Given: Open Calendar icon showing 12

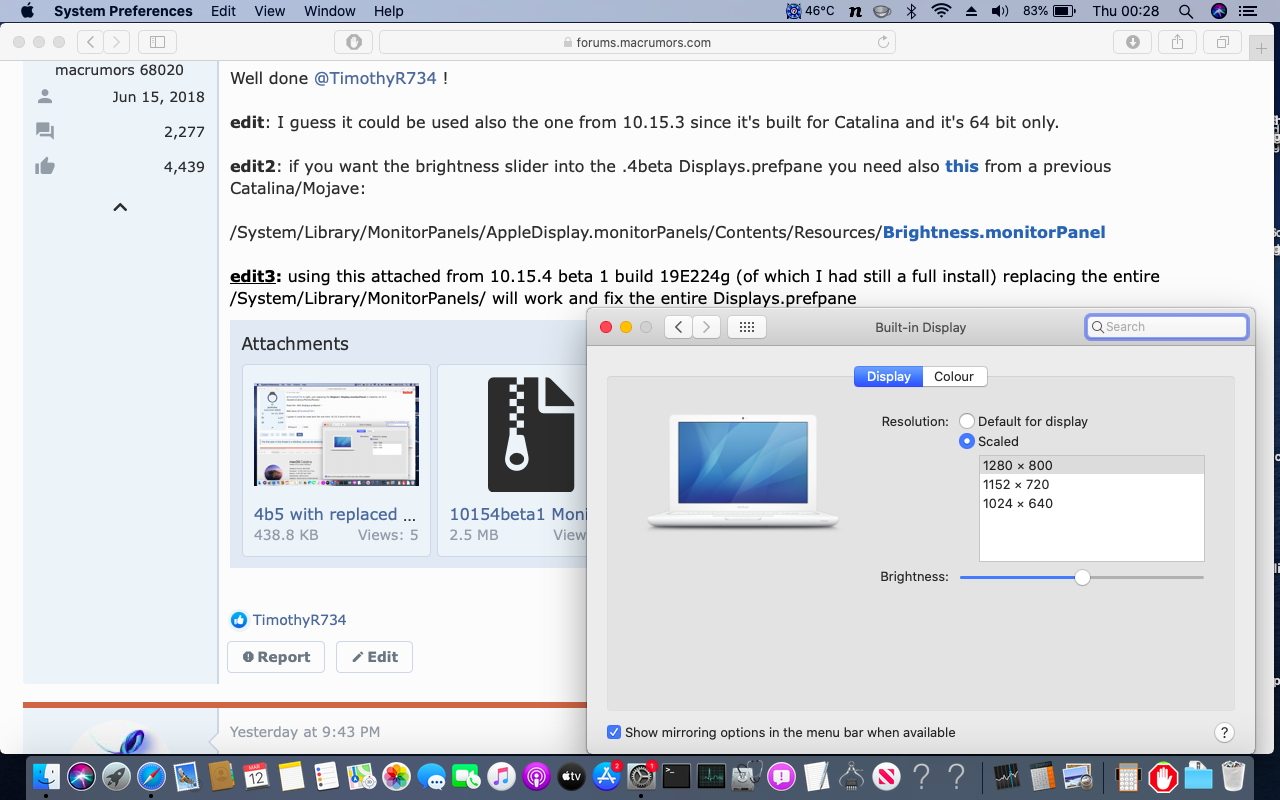Looking at the screenshot, I should click(256, 775).
